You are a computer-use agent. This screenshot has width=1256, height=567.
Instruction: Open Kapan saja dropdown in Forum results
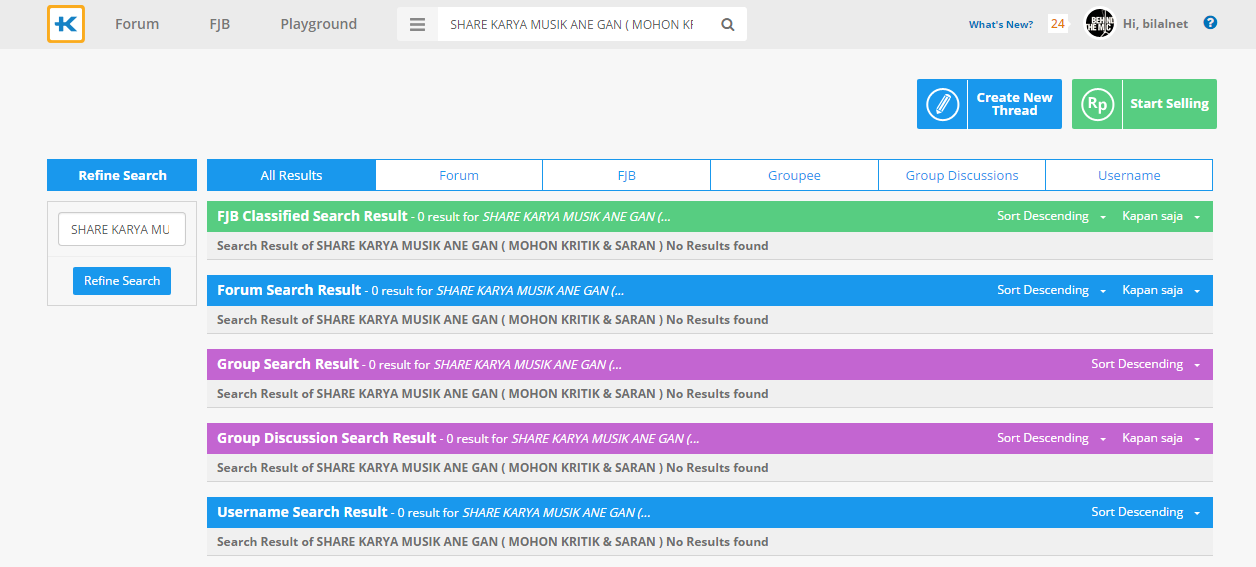point(1160,290)
